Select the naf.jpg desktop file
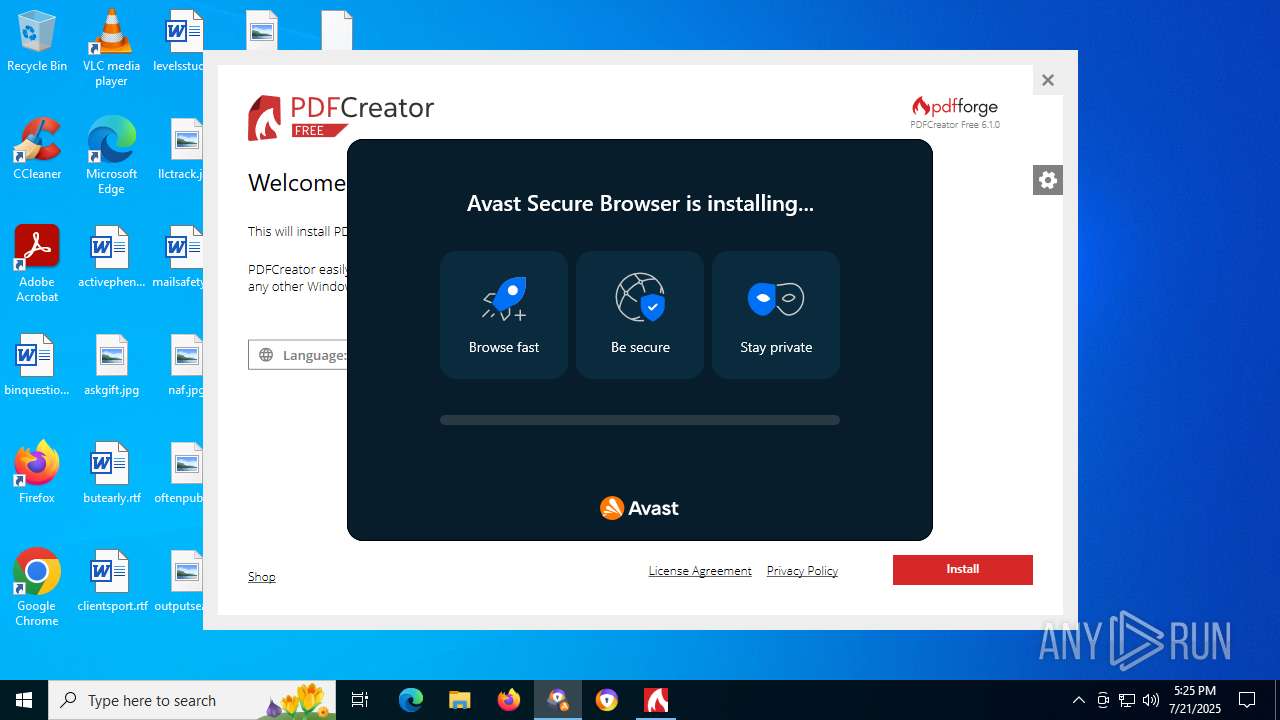The image size is (1280, 720). tap(186, 365)
